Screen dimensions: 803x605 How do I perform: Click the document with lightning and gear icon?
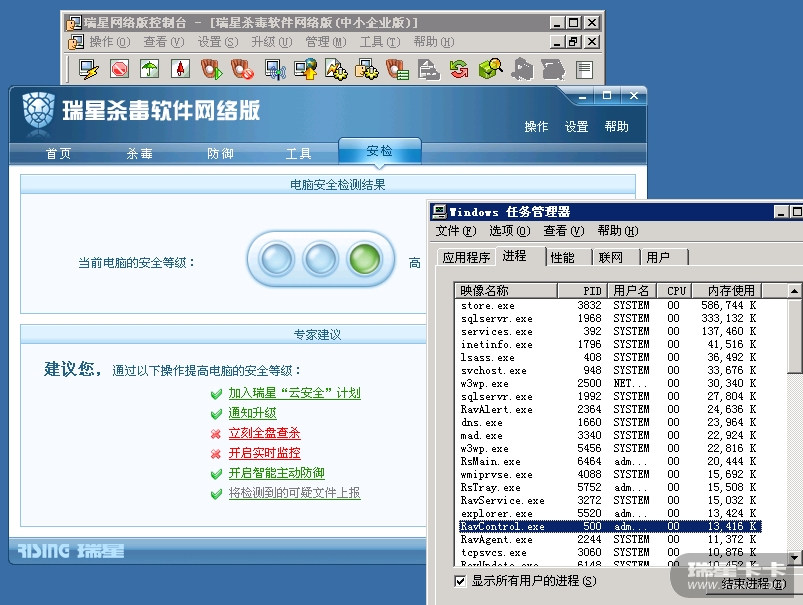coord(336,69)
